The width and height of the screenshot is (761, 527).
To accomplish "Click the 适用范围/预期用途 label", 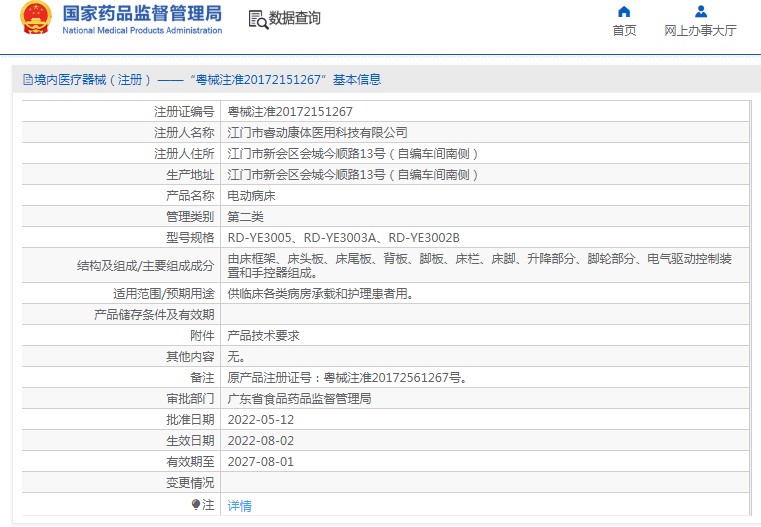I will (x=164, y=294).
